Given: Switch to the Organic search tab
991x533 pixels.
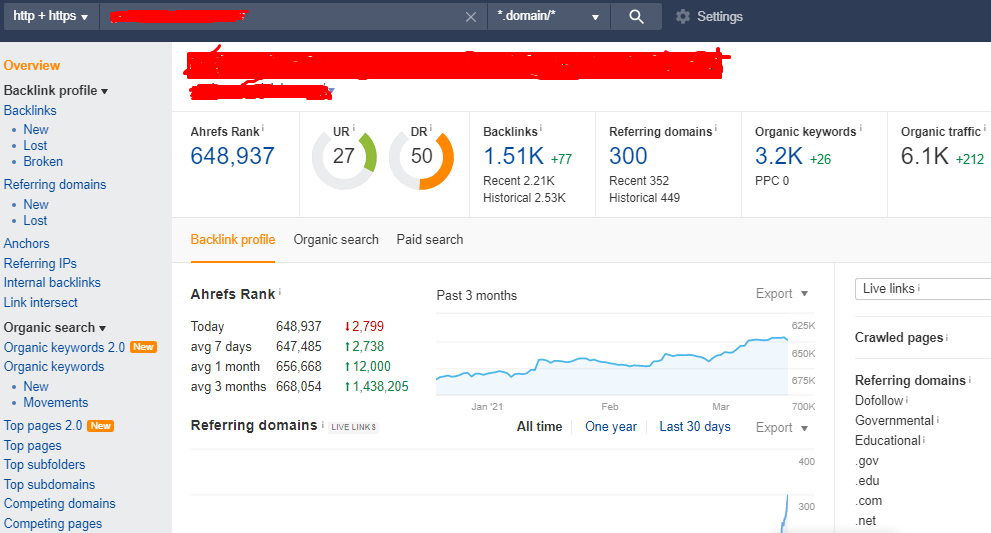Looking at the screenshot, I should (x=336, y=240).
